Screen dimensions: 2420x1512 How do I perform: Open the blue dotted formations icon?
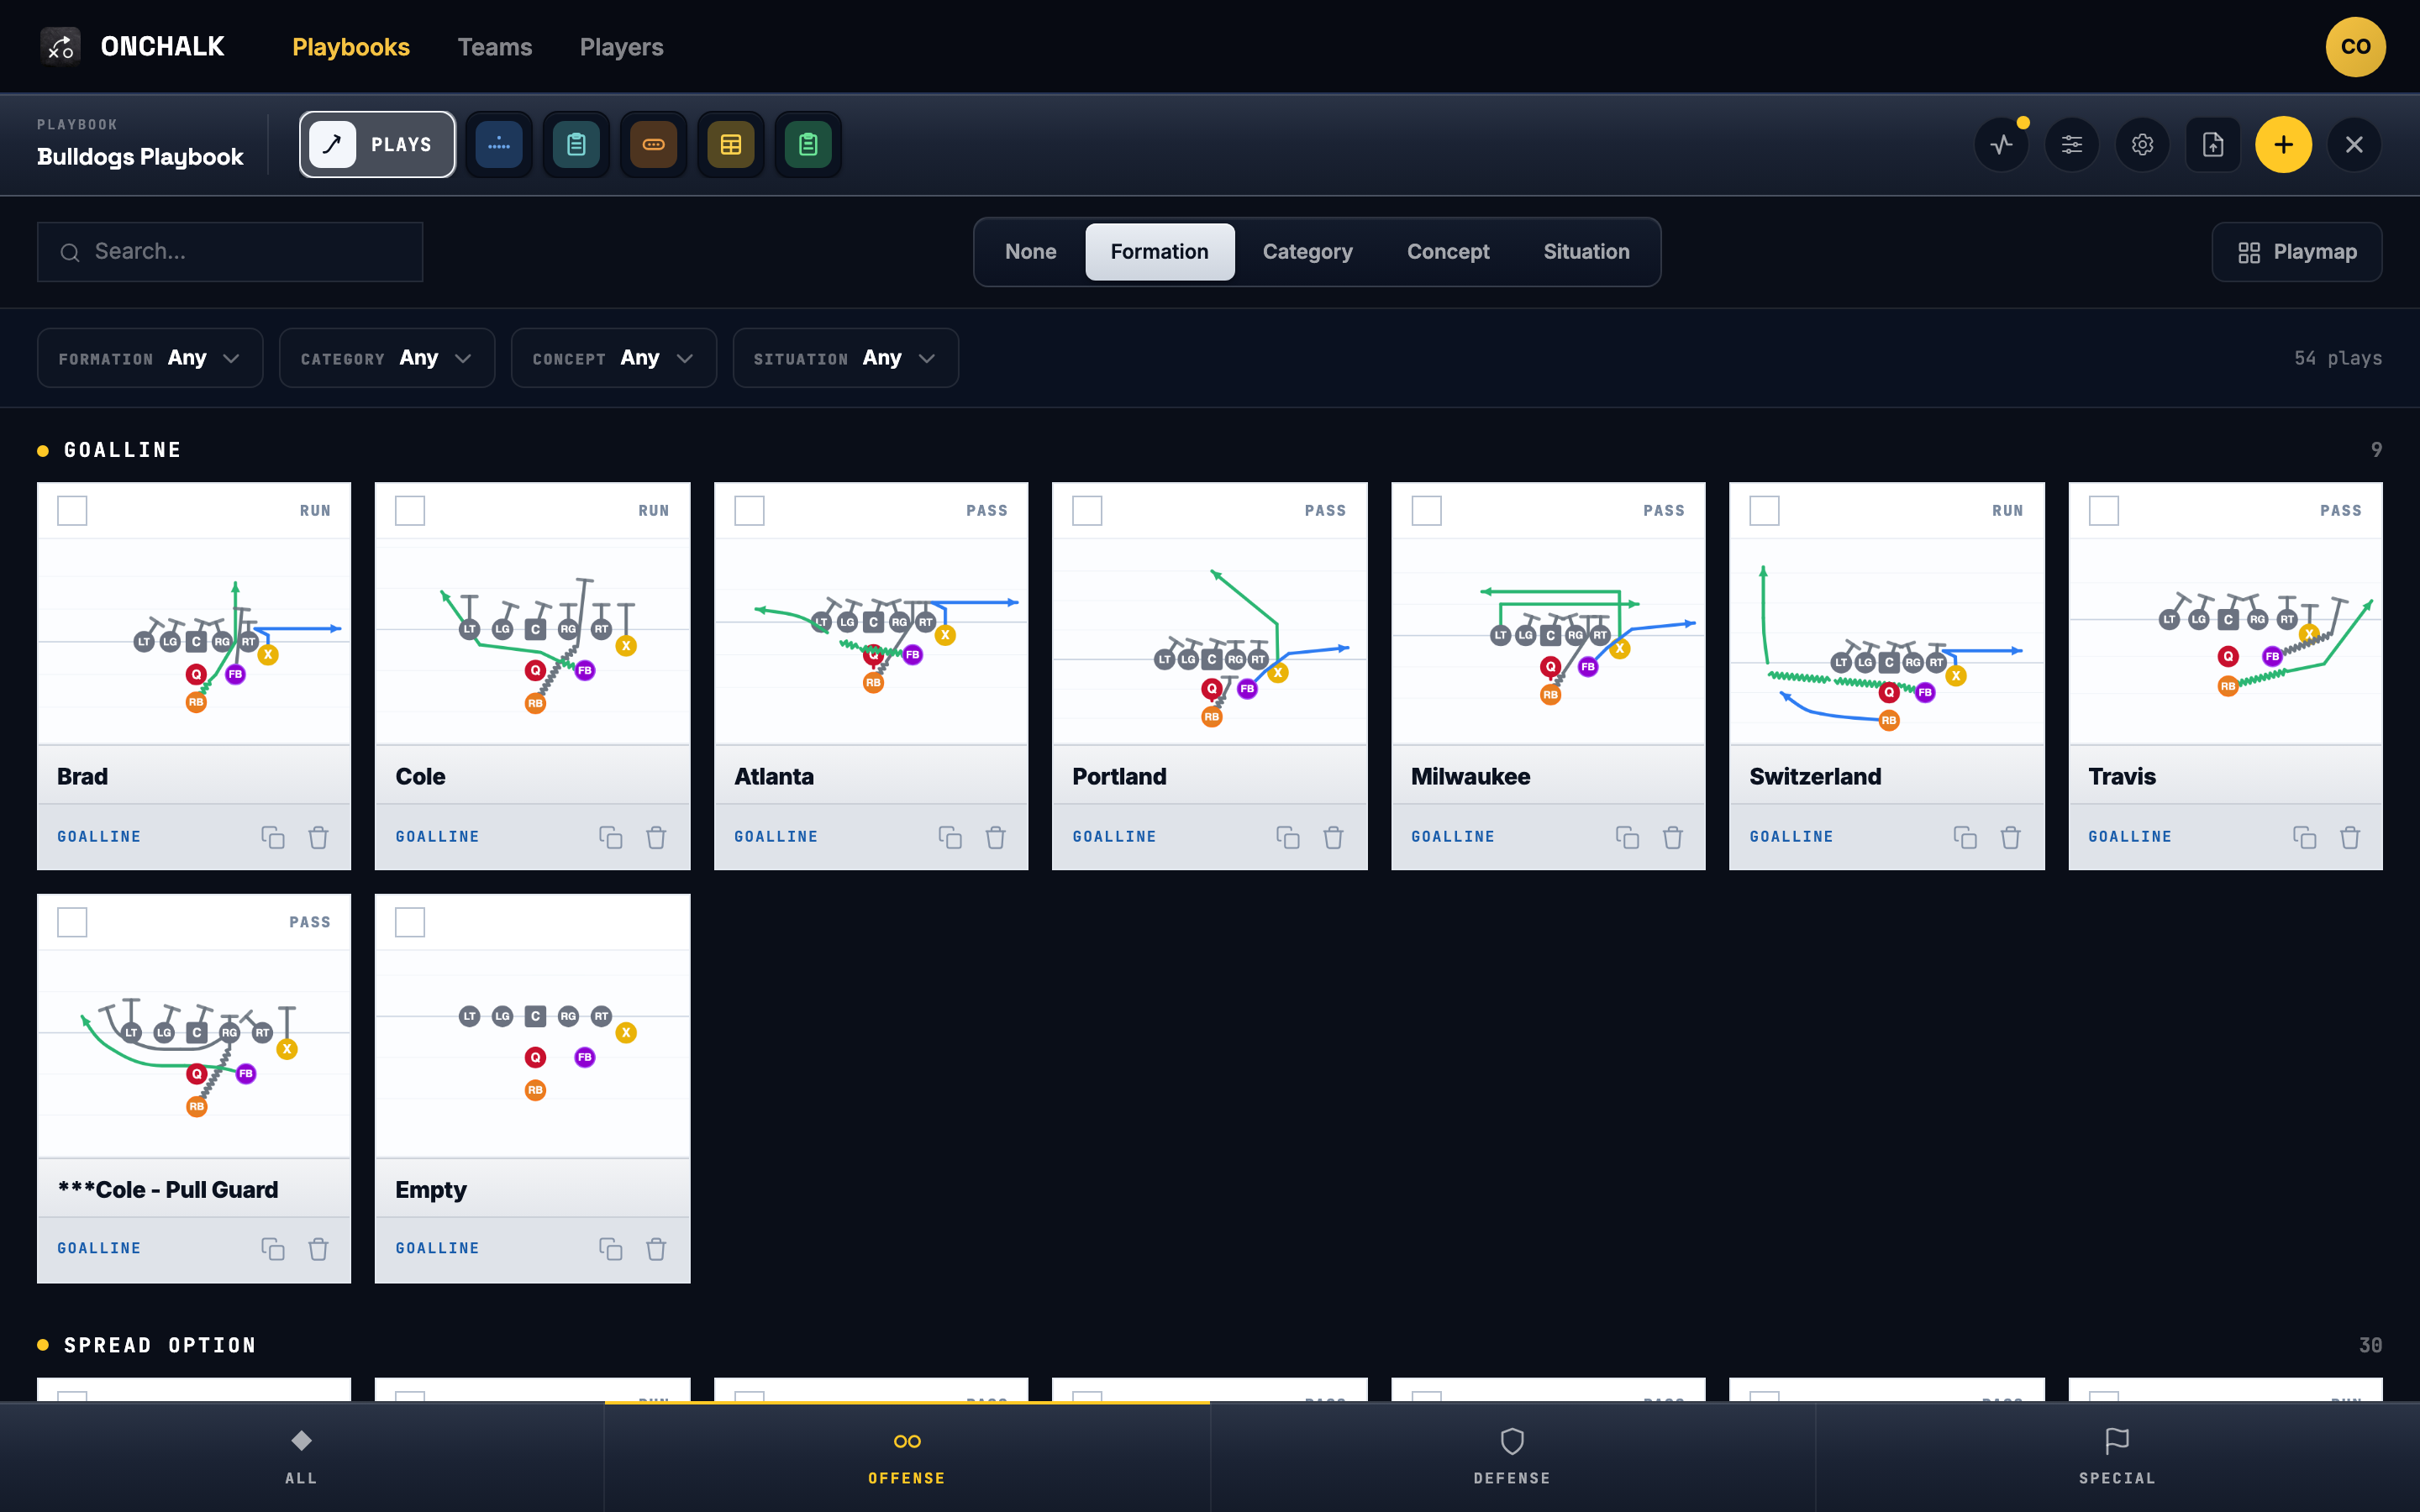tap(499, 145)
